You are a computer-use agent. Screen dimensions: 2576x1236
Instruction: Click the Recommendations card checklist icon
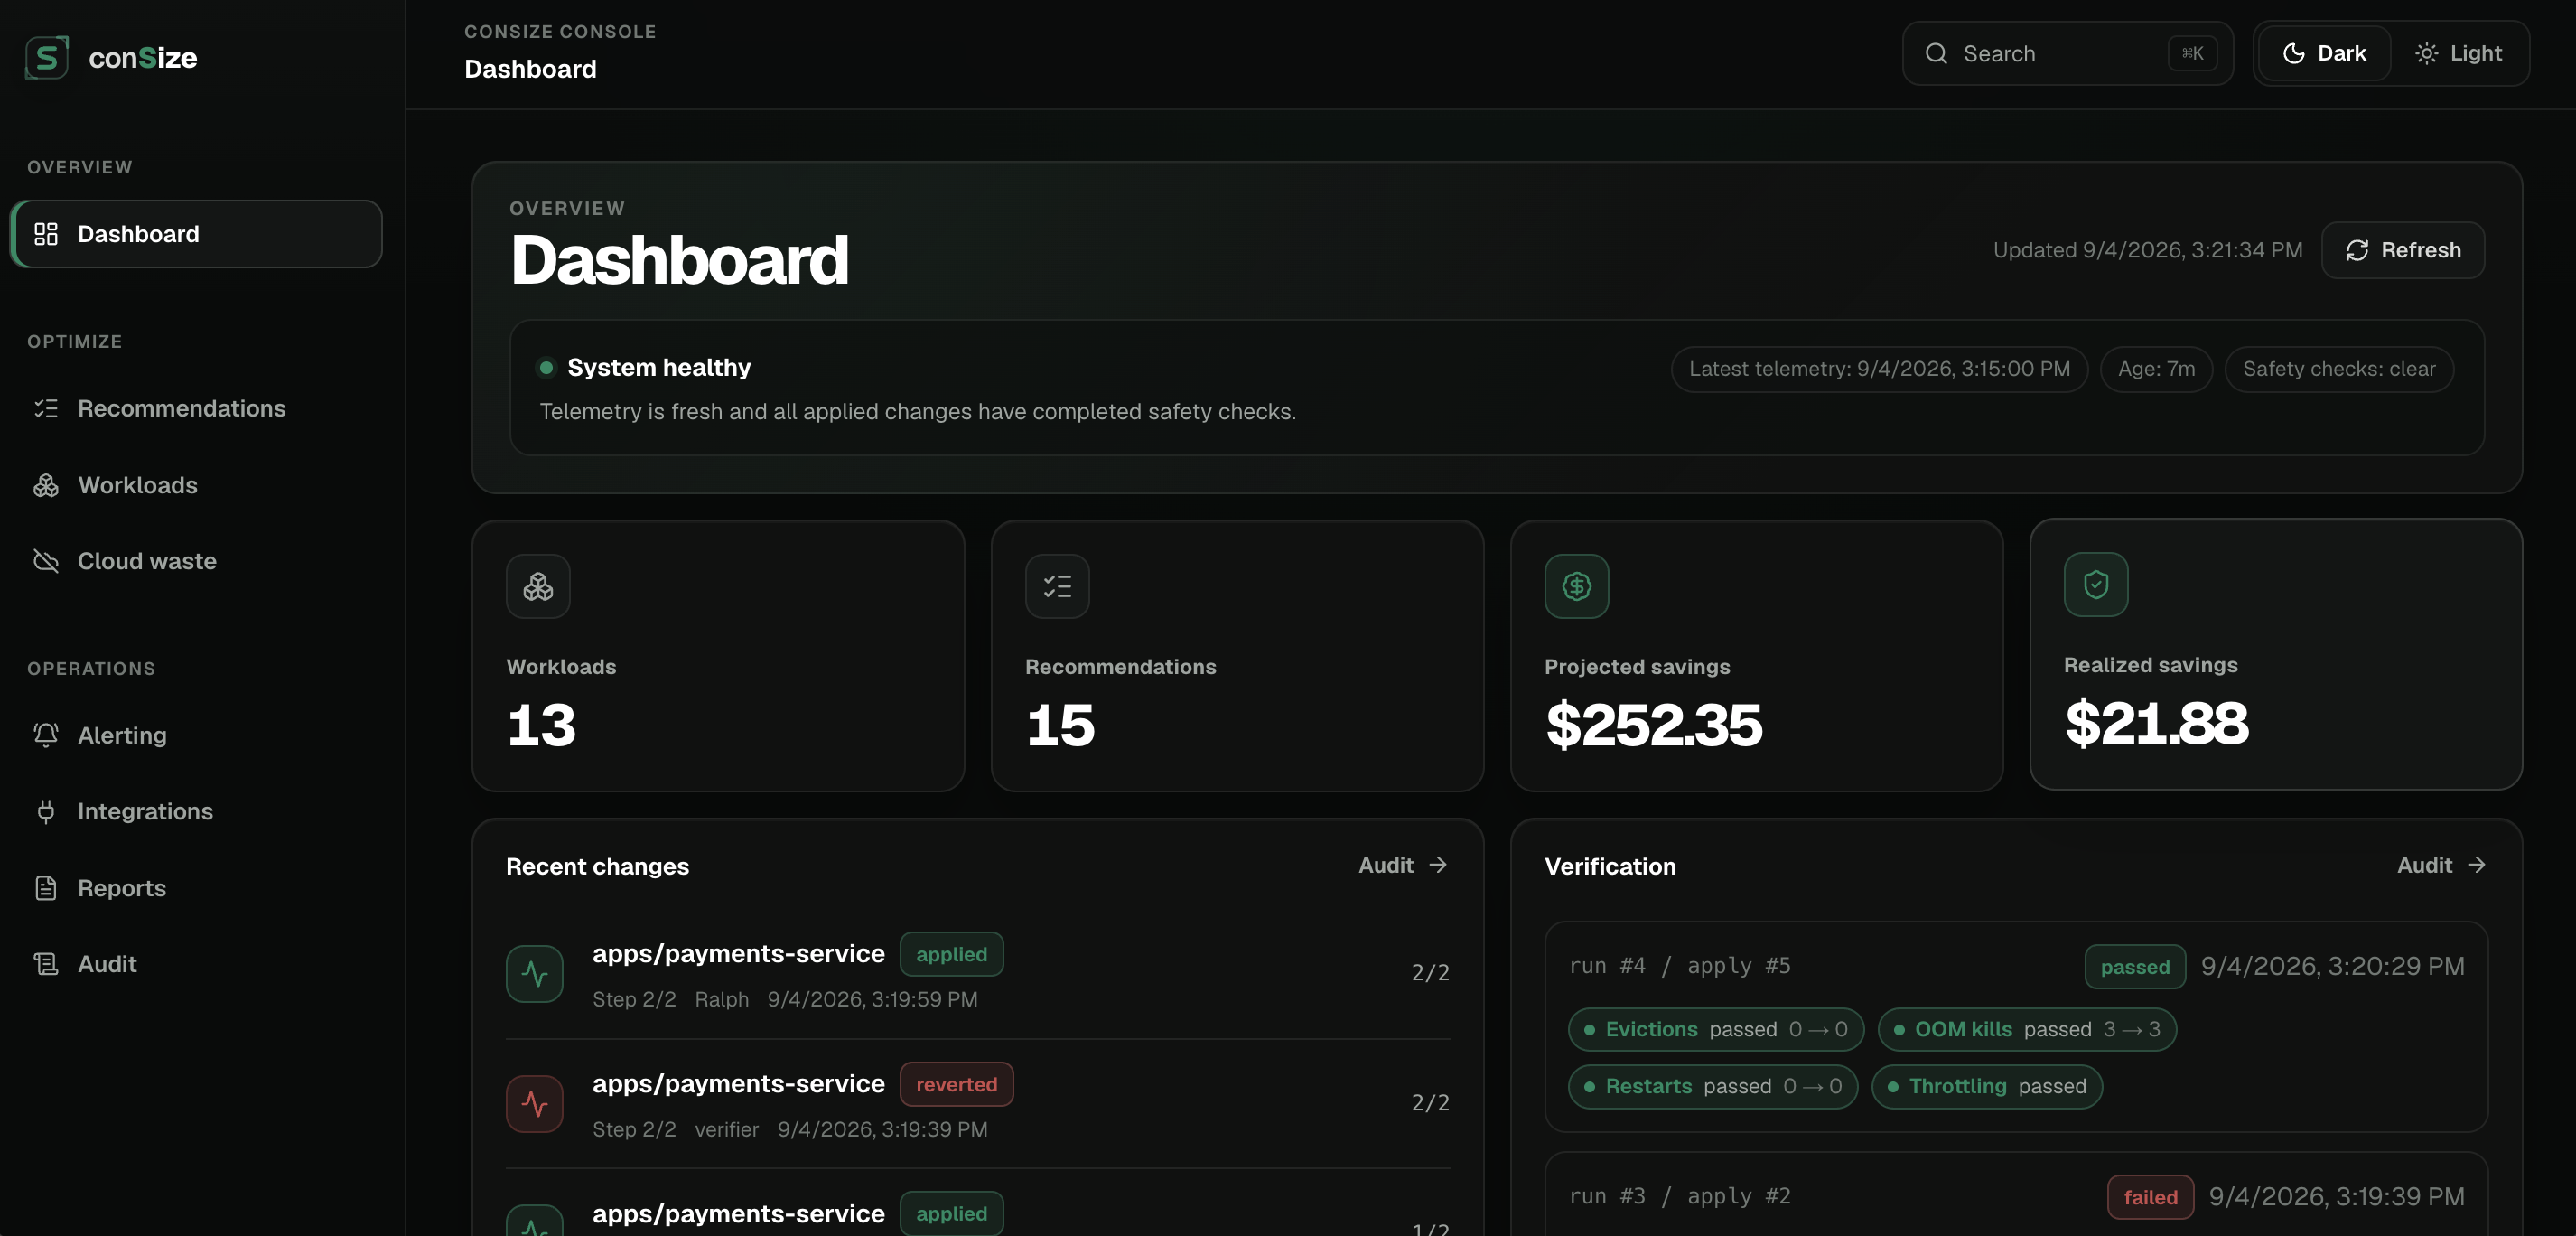(x=1057, y=586)
